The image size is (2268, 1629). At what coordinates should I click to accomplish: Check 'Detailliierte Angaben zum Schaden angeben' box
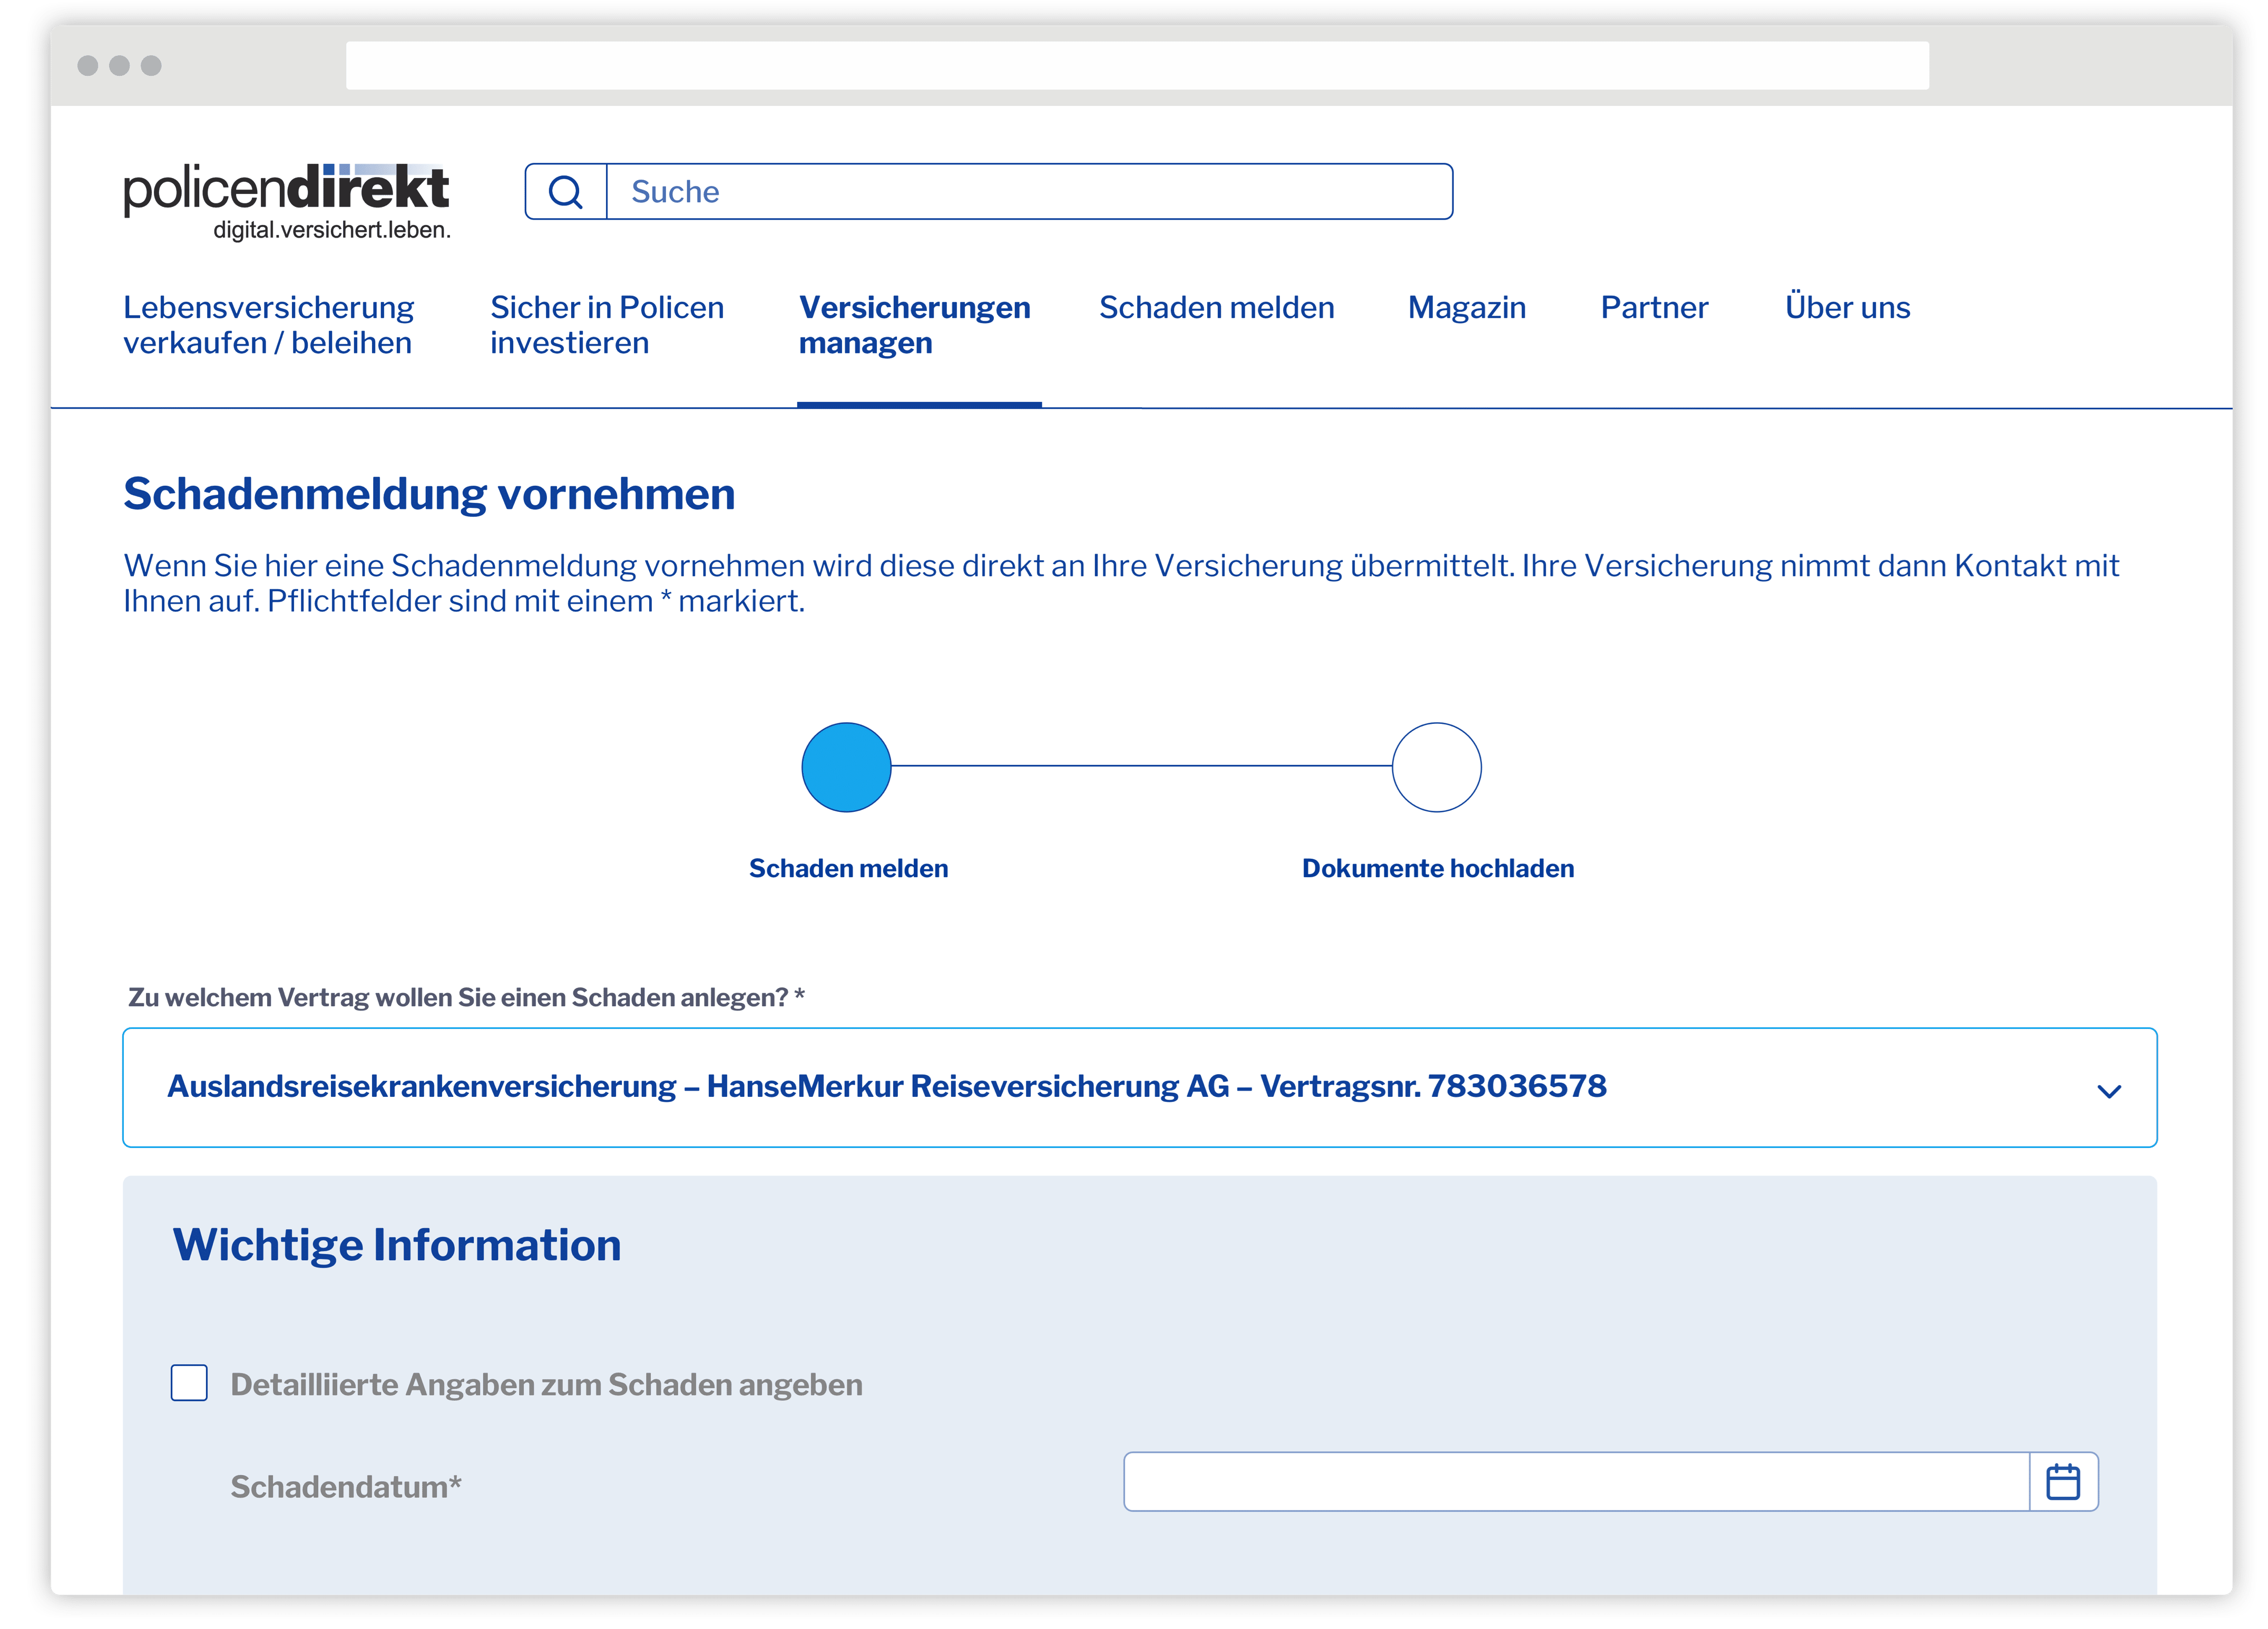[x=189, y=1382]
